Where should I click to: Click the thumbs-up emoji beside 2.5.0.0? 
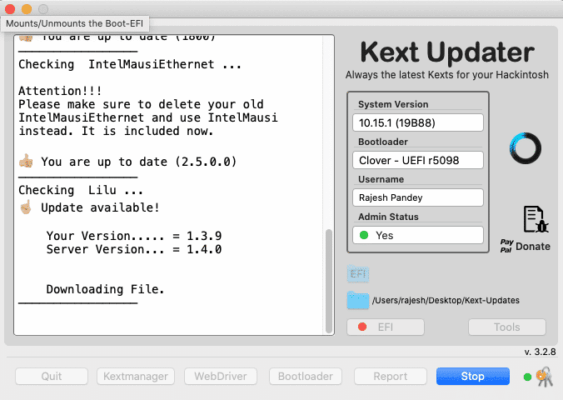[x=26, y=161]
